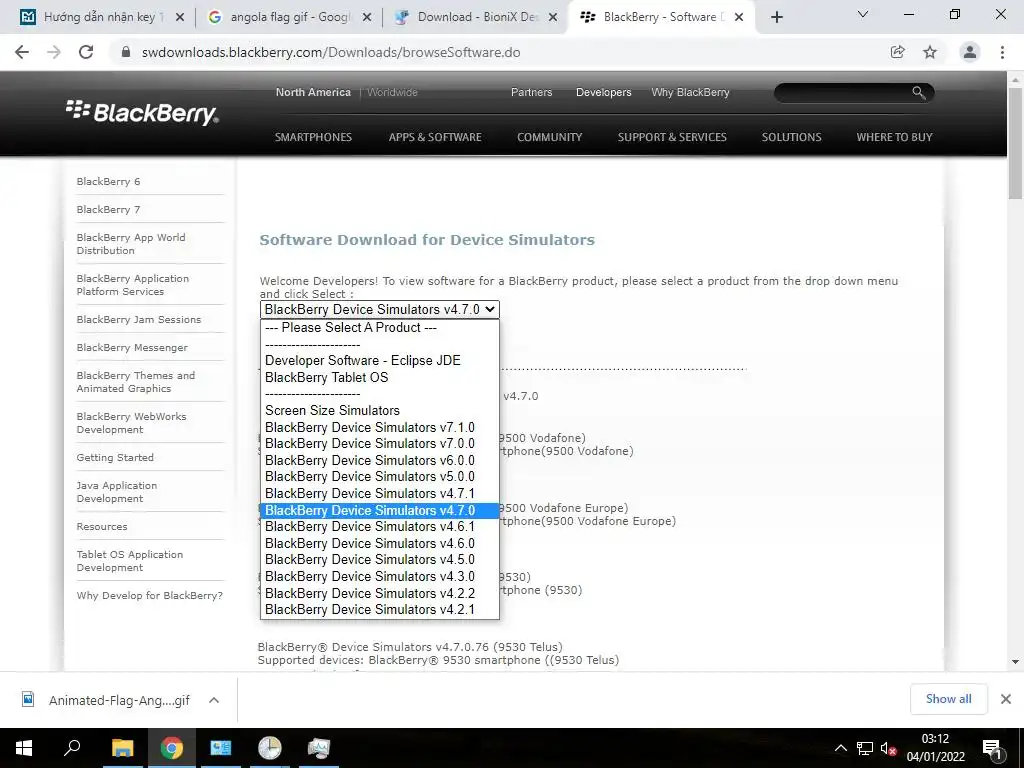Image resolution: width=1024 pixels, height=768 pixels.
Task: Click the BlackBerry logo
Action: pyautogui.click(x=142, y=112)
